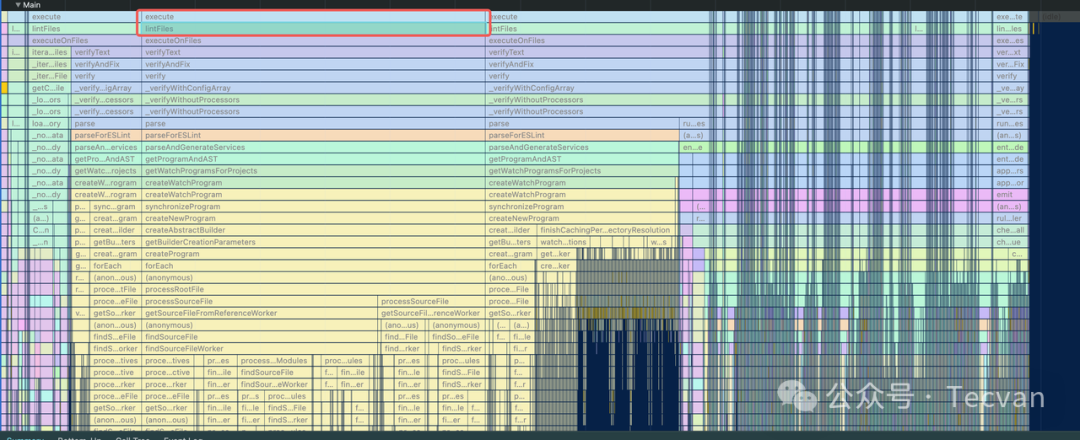The width and height of the screenshot is (1080, 440).
Task: Select the 'ver...Fix' call frame
Action: (x=1011, y=64)
